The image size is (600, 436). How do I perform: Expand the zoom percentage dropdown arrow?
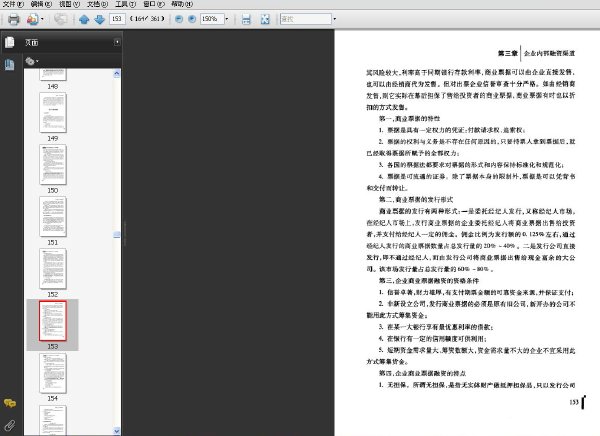tap(227, 19)
